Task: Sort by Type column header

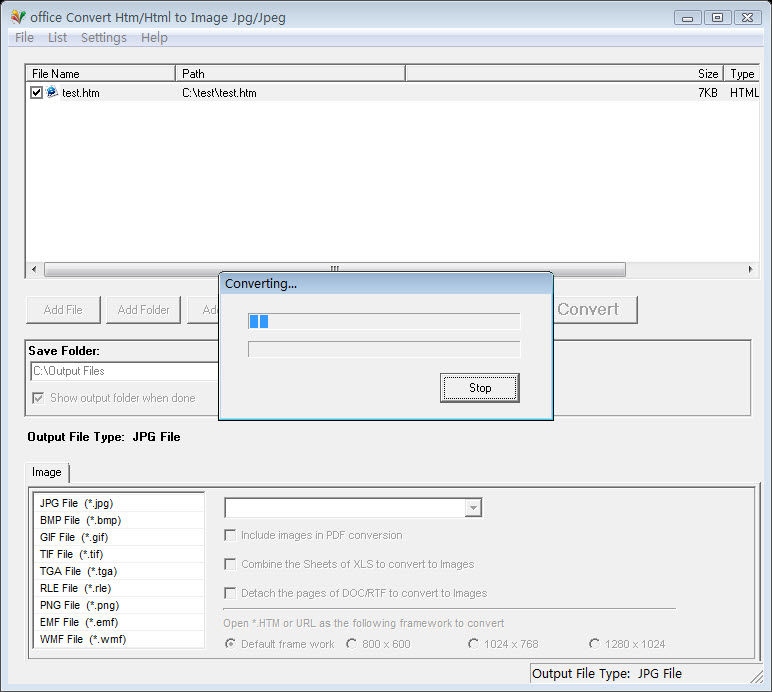Action: coord(742,73)
